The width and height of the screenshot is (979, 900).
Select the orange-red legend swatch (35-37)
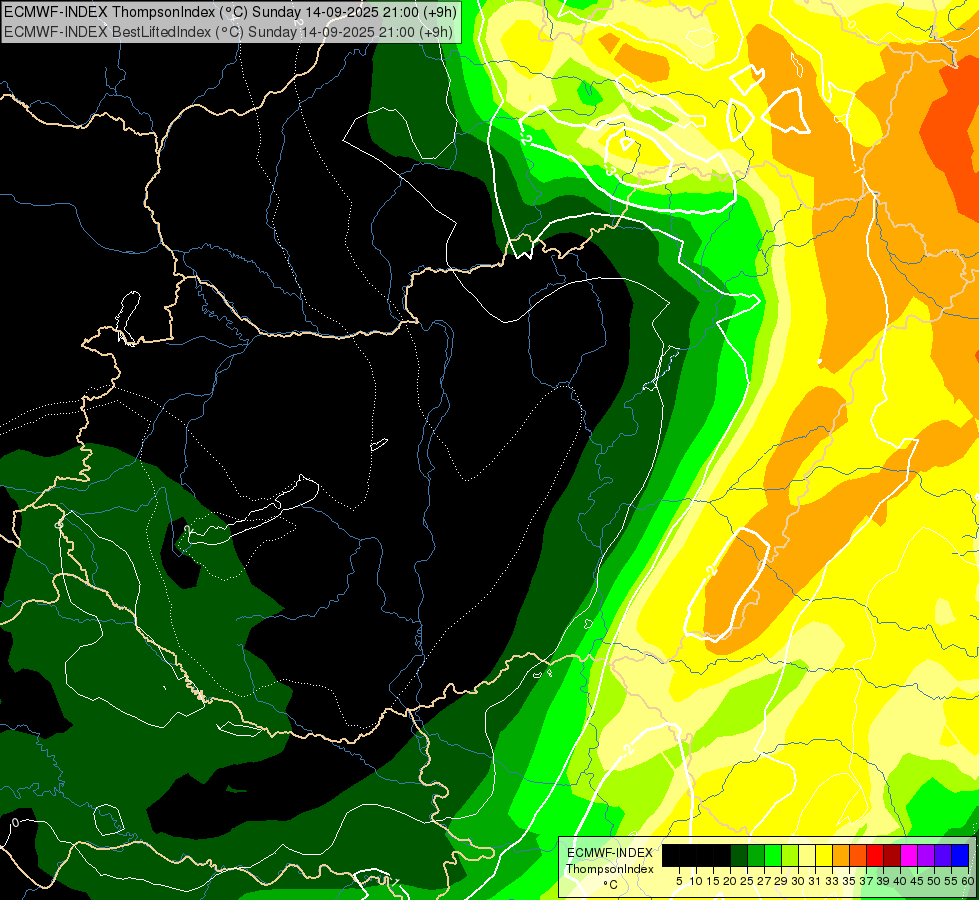[858, 855]
